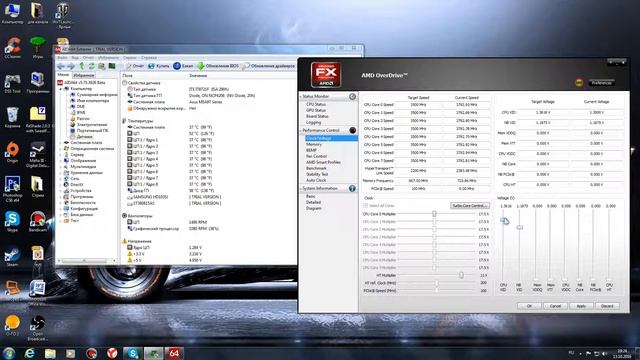Select Benchmark in OverDrive sidebar
640x360 pixels.
point(316,168)
